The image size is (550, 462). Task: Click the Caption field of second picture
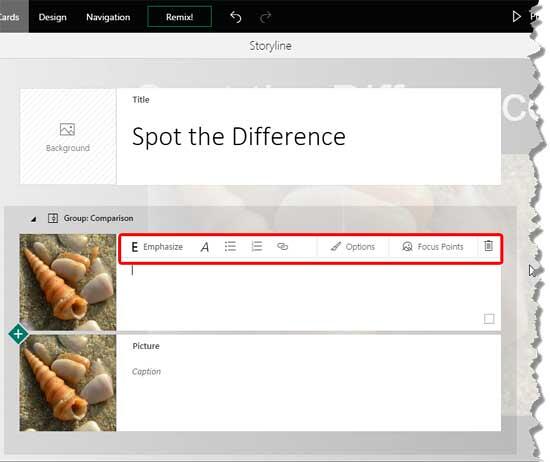[x=146, y=371]
